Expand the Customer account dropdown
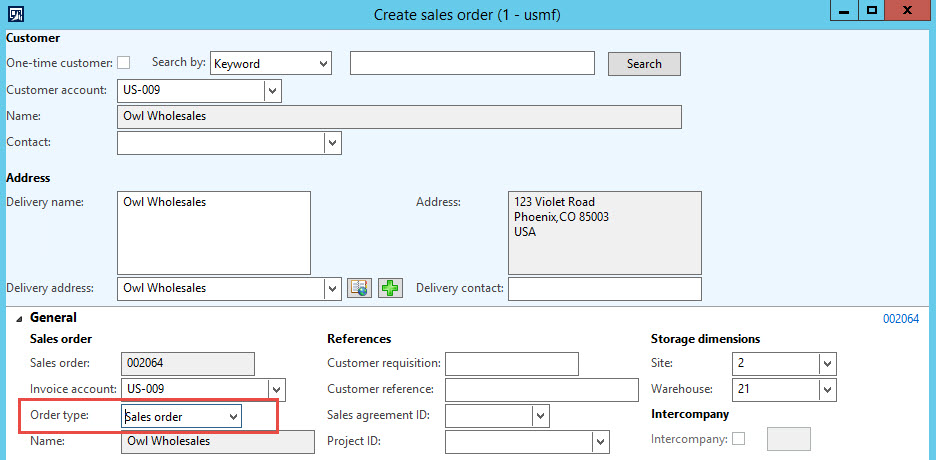The height and width of the screenshot is (460, 936). (x=272, y=91)
